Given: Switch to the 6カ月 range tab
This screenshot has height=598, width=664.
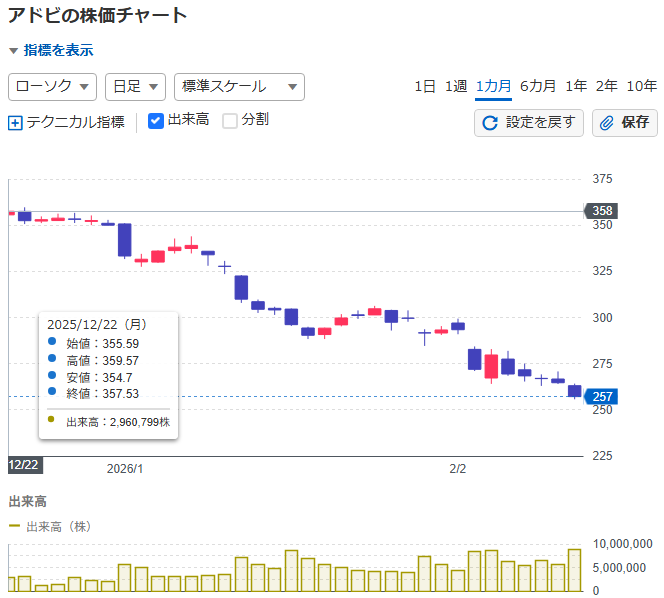Looking at the screenshot, I should point(538,86).
